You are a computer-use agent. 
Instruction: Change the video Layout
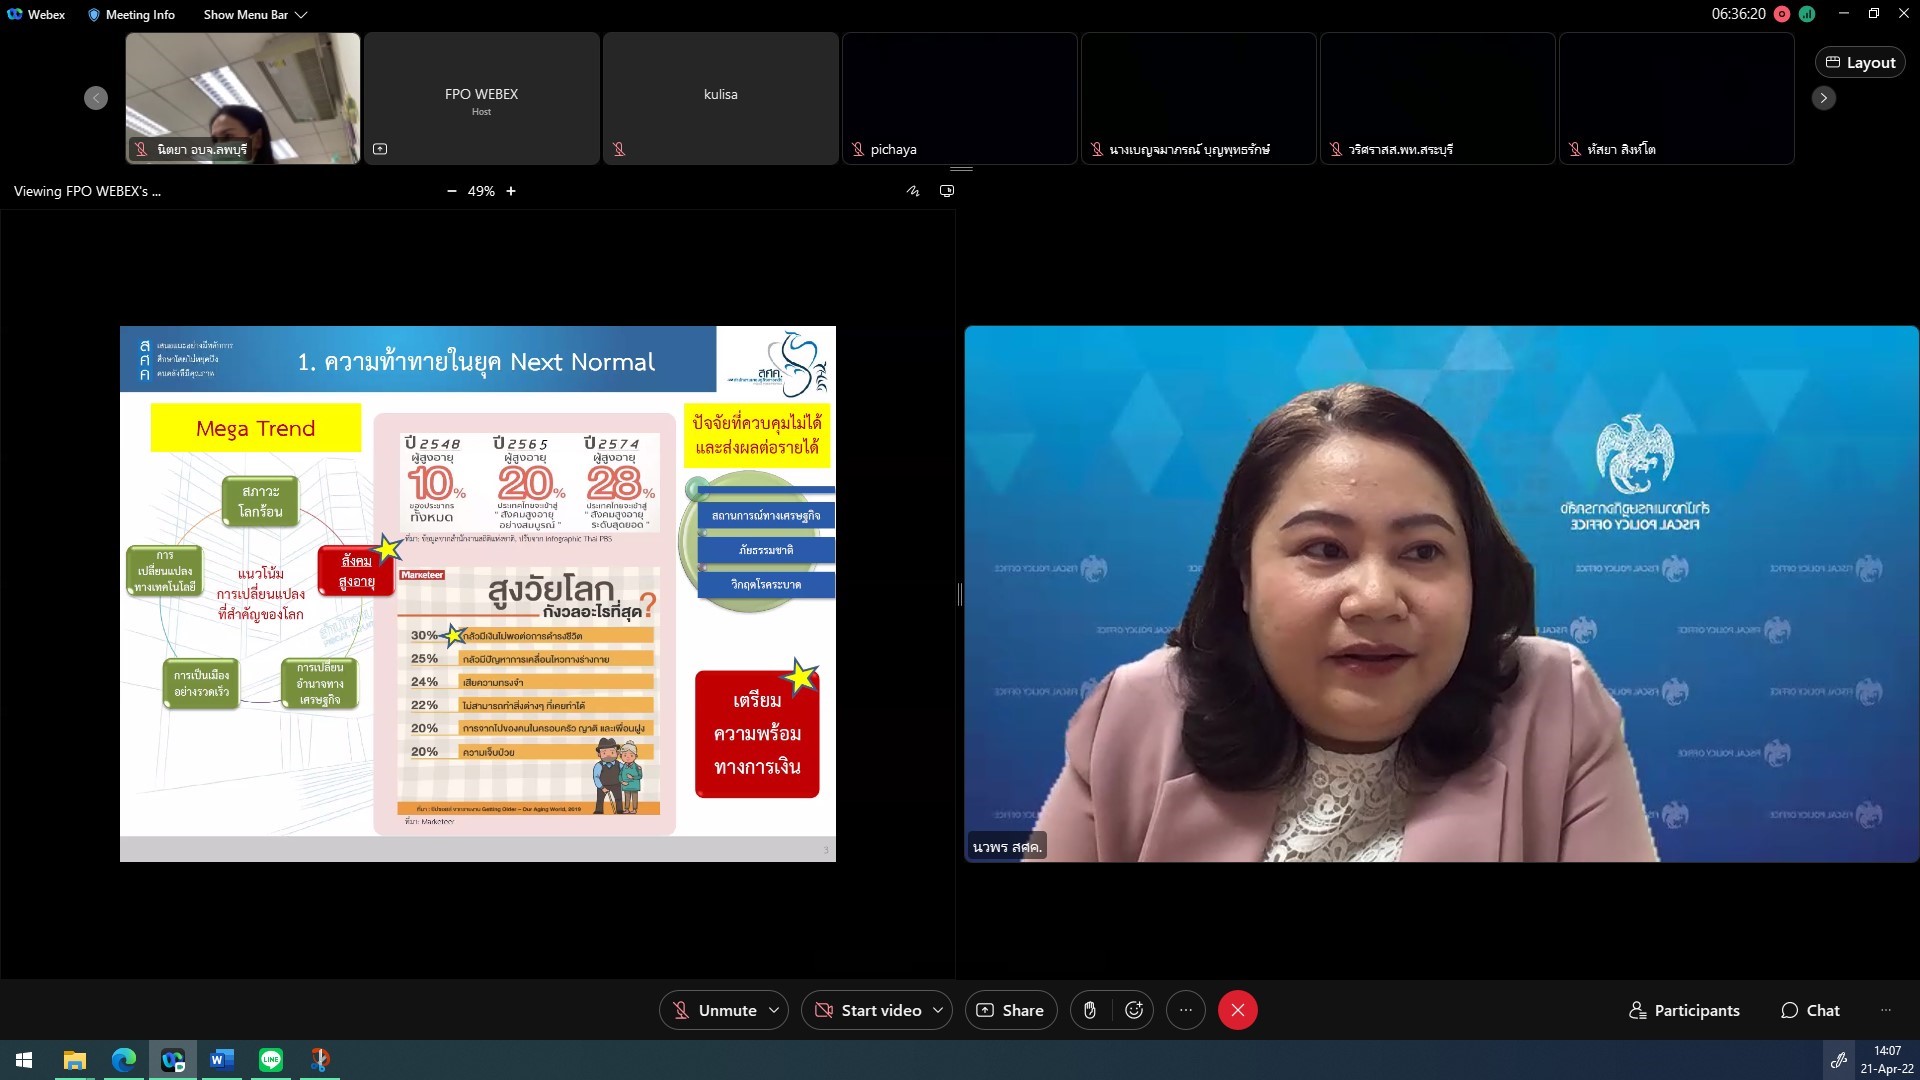pyautogui.click(x=1860, y=62)
